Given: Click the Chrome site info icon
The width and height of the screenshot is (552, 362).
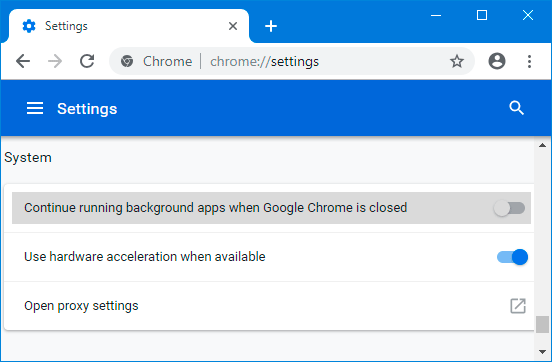Looking at the screenshot, I should (x=127, y=61).
